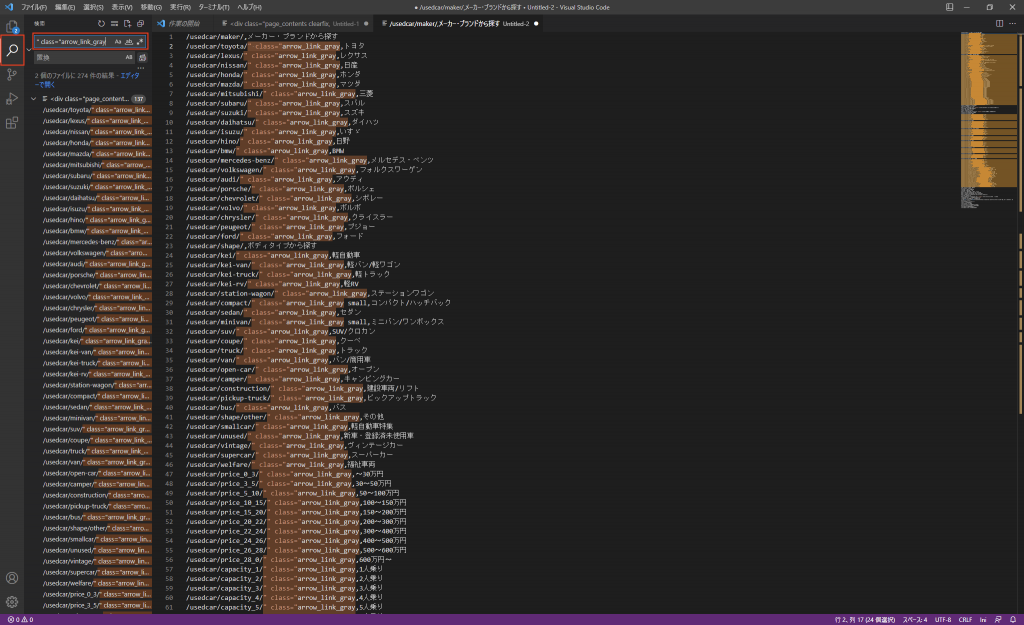Screen dimensions: 1024x625
Task: Click the feedback icon in status bar
Action: coord(998,619)
